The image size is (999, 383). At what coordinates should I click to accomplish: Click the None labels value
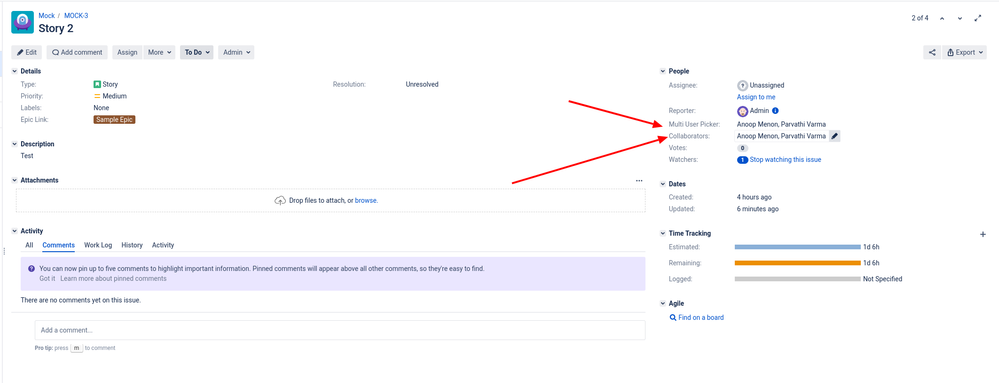101,108
